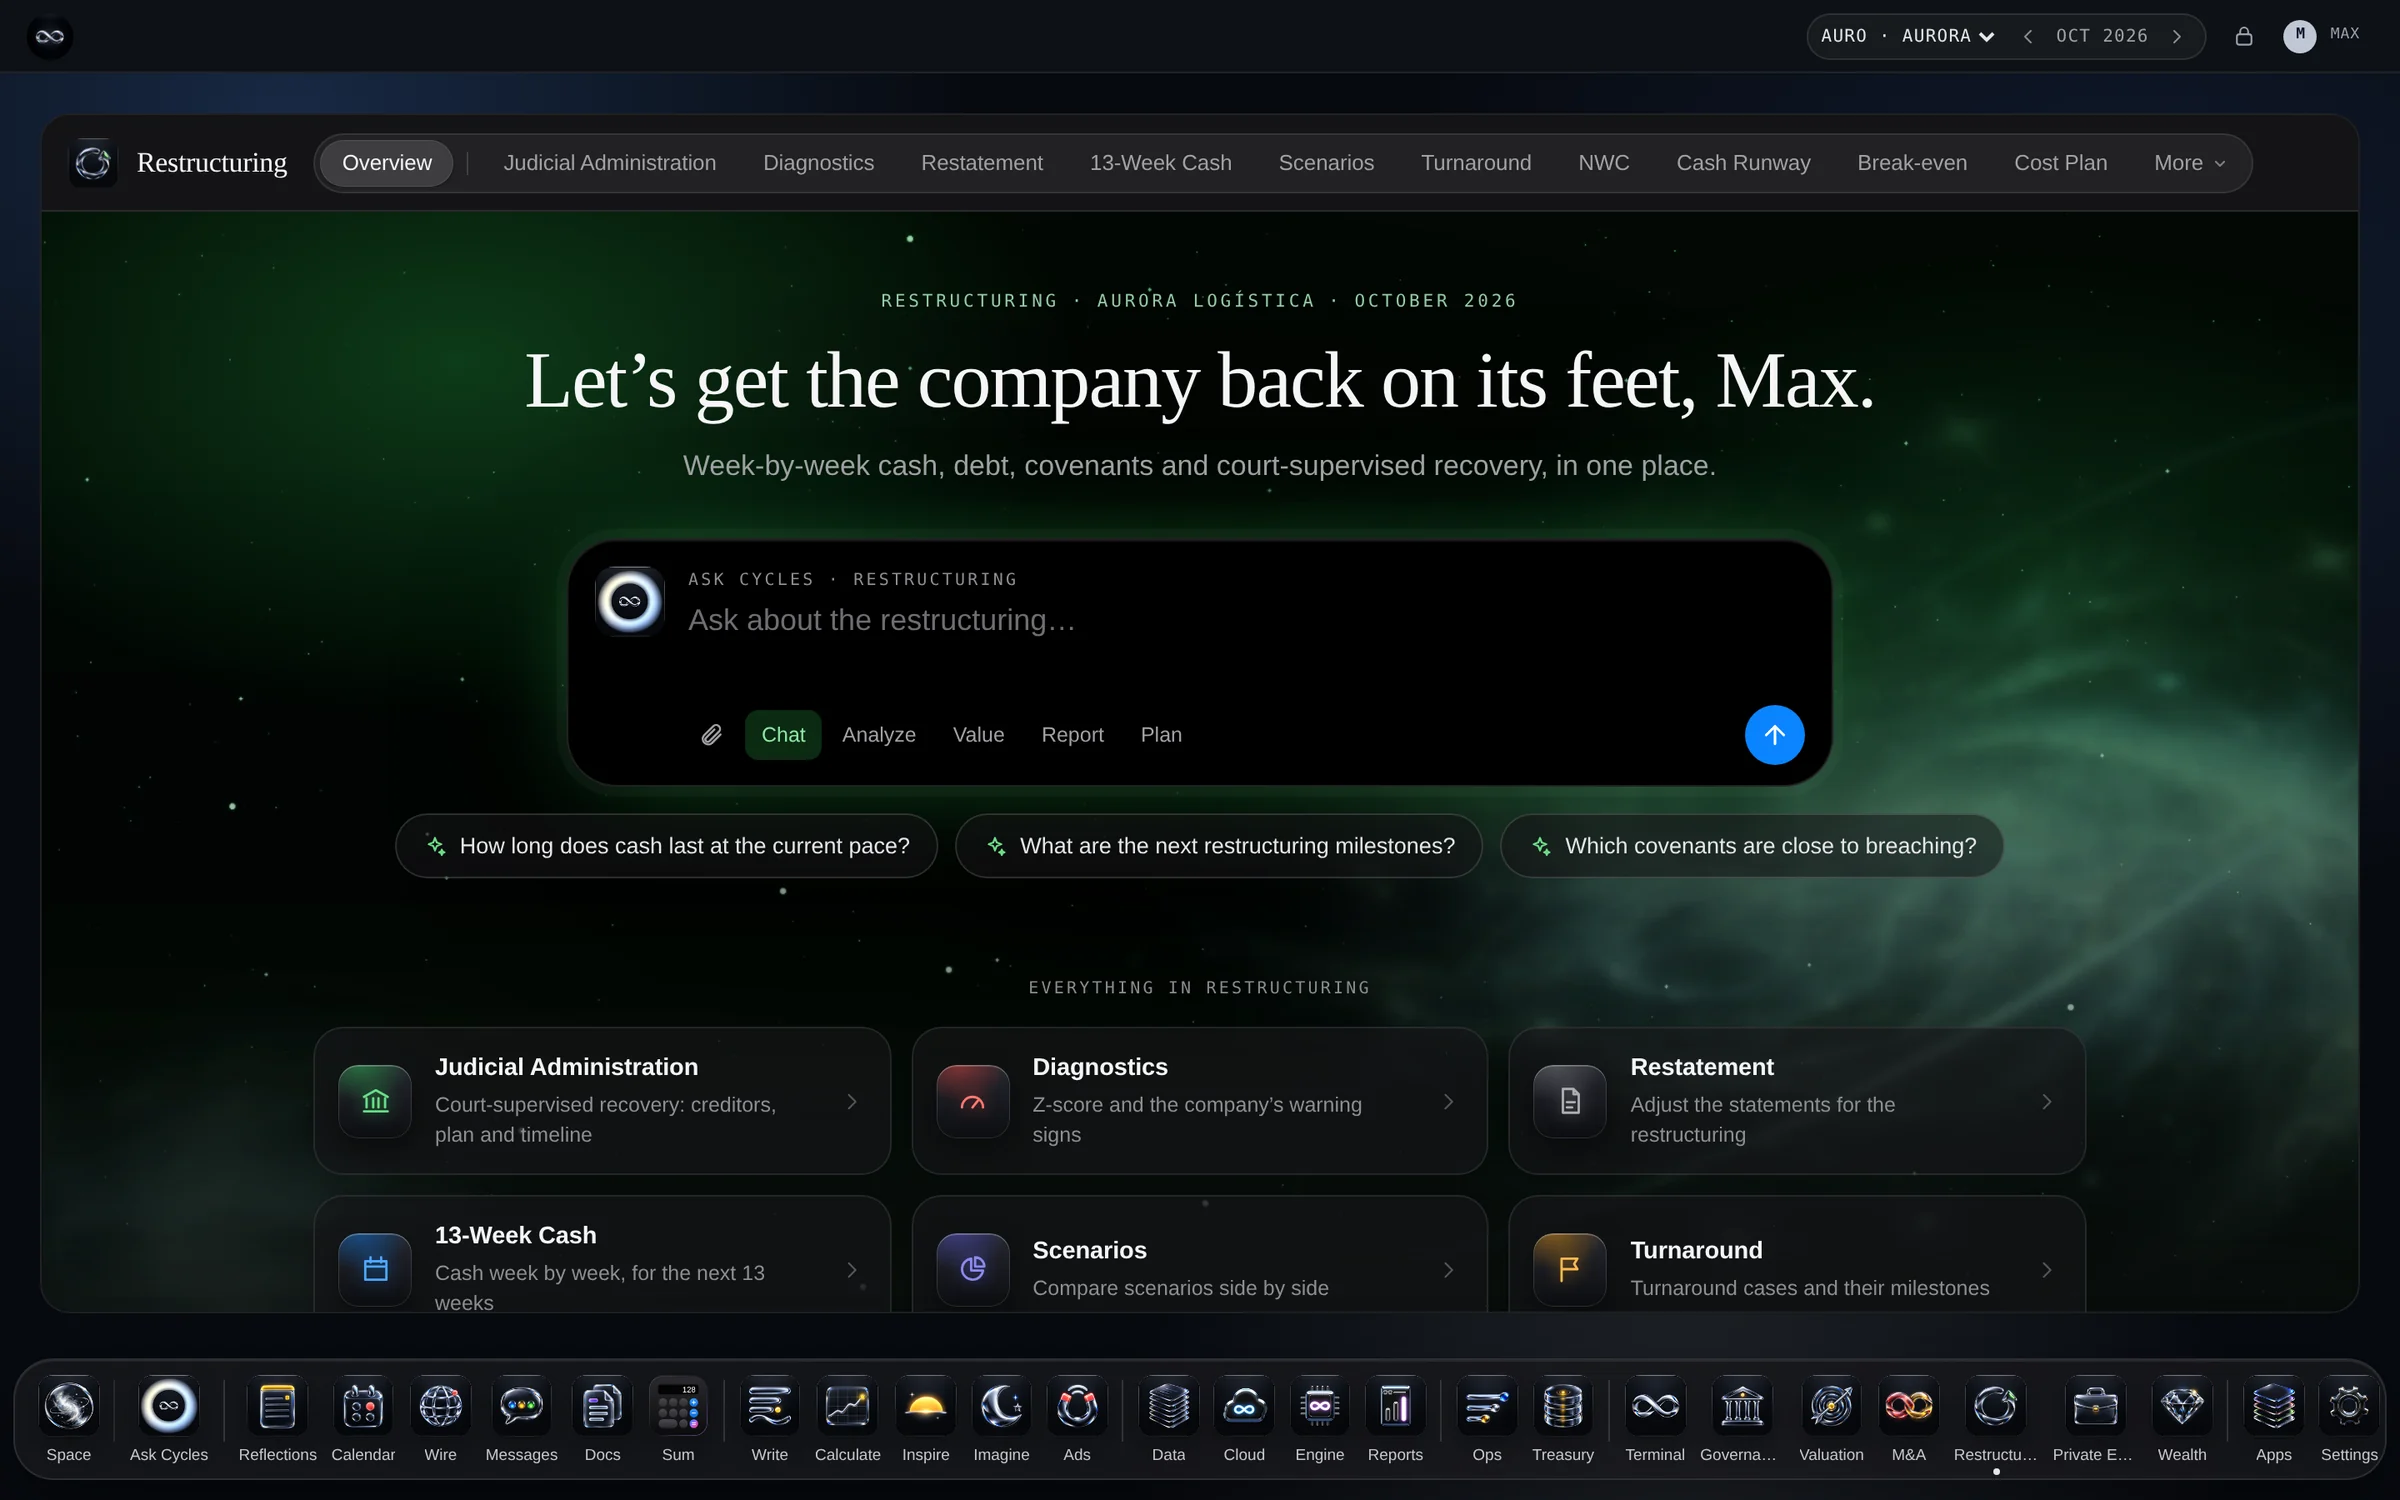Open the Break-even tab
The width and height of the screenshot is (2400, 1500).
pyautogui.click(x=1912, y=163)
